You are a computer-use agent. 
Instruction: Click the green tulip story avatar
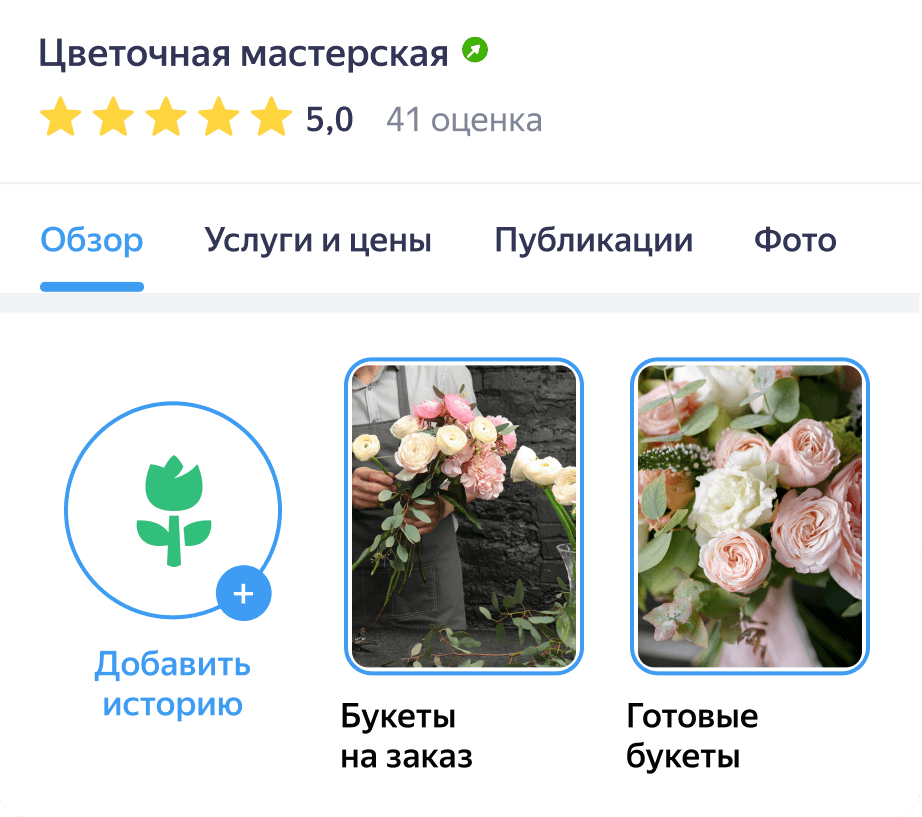[x=173, y=510]
